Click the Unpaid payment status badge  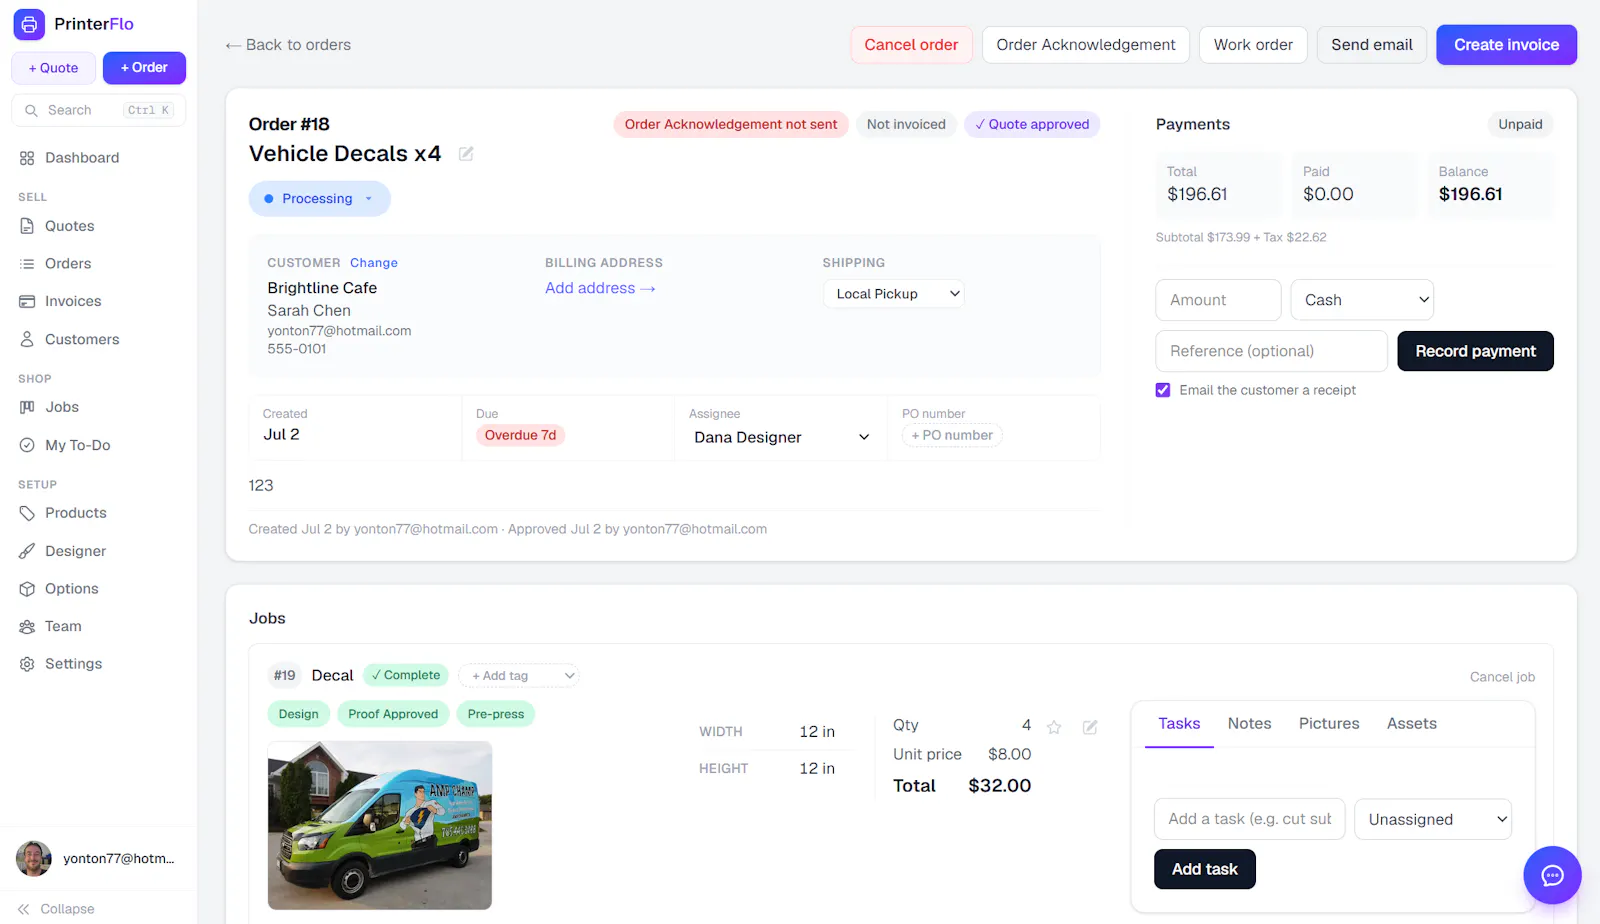[1520, 124]
